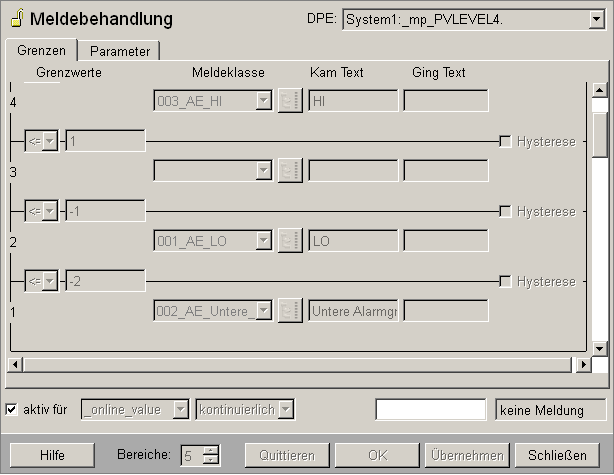Click the Schließen button
Screen dimensions: 614x475
(x=557, y=455)
